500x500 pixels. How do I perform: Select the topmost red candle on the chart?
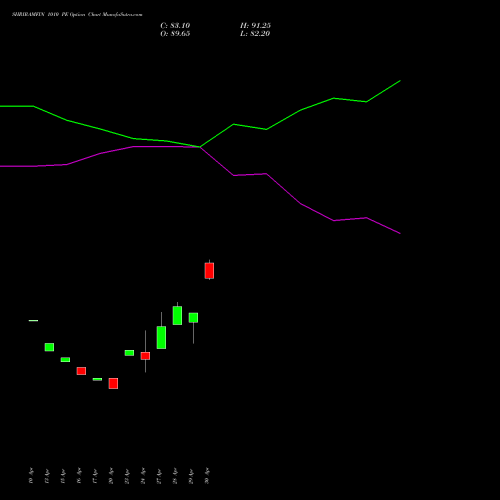pos(209,270)
